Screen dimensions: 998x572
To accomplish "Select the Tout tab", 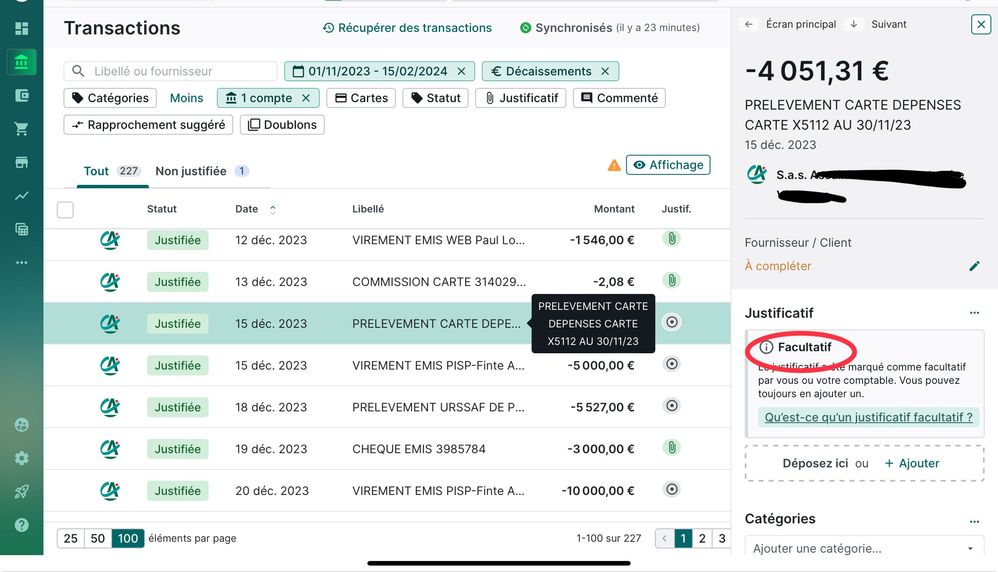I will 96,171.
